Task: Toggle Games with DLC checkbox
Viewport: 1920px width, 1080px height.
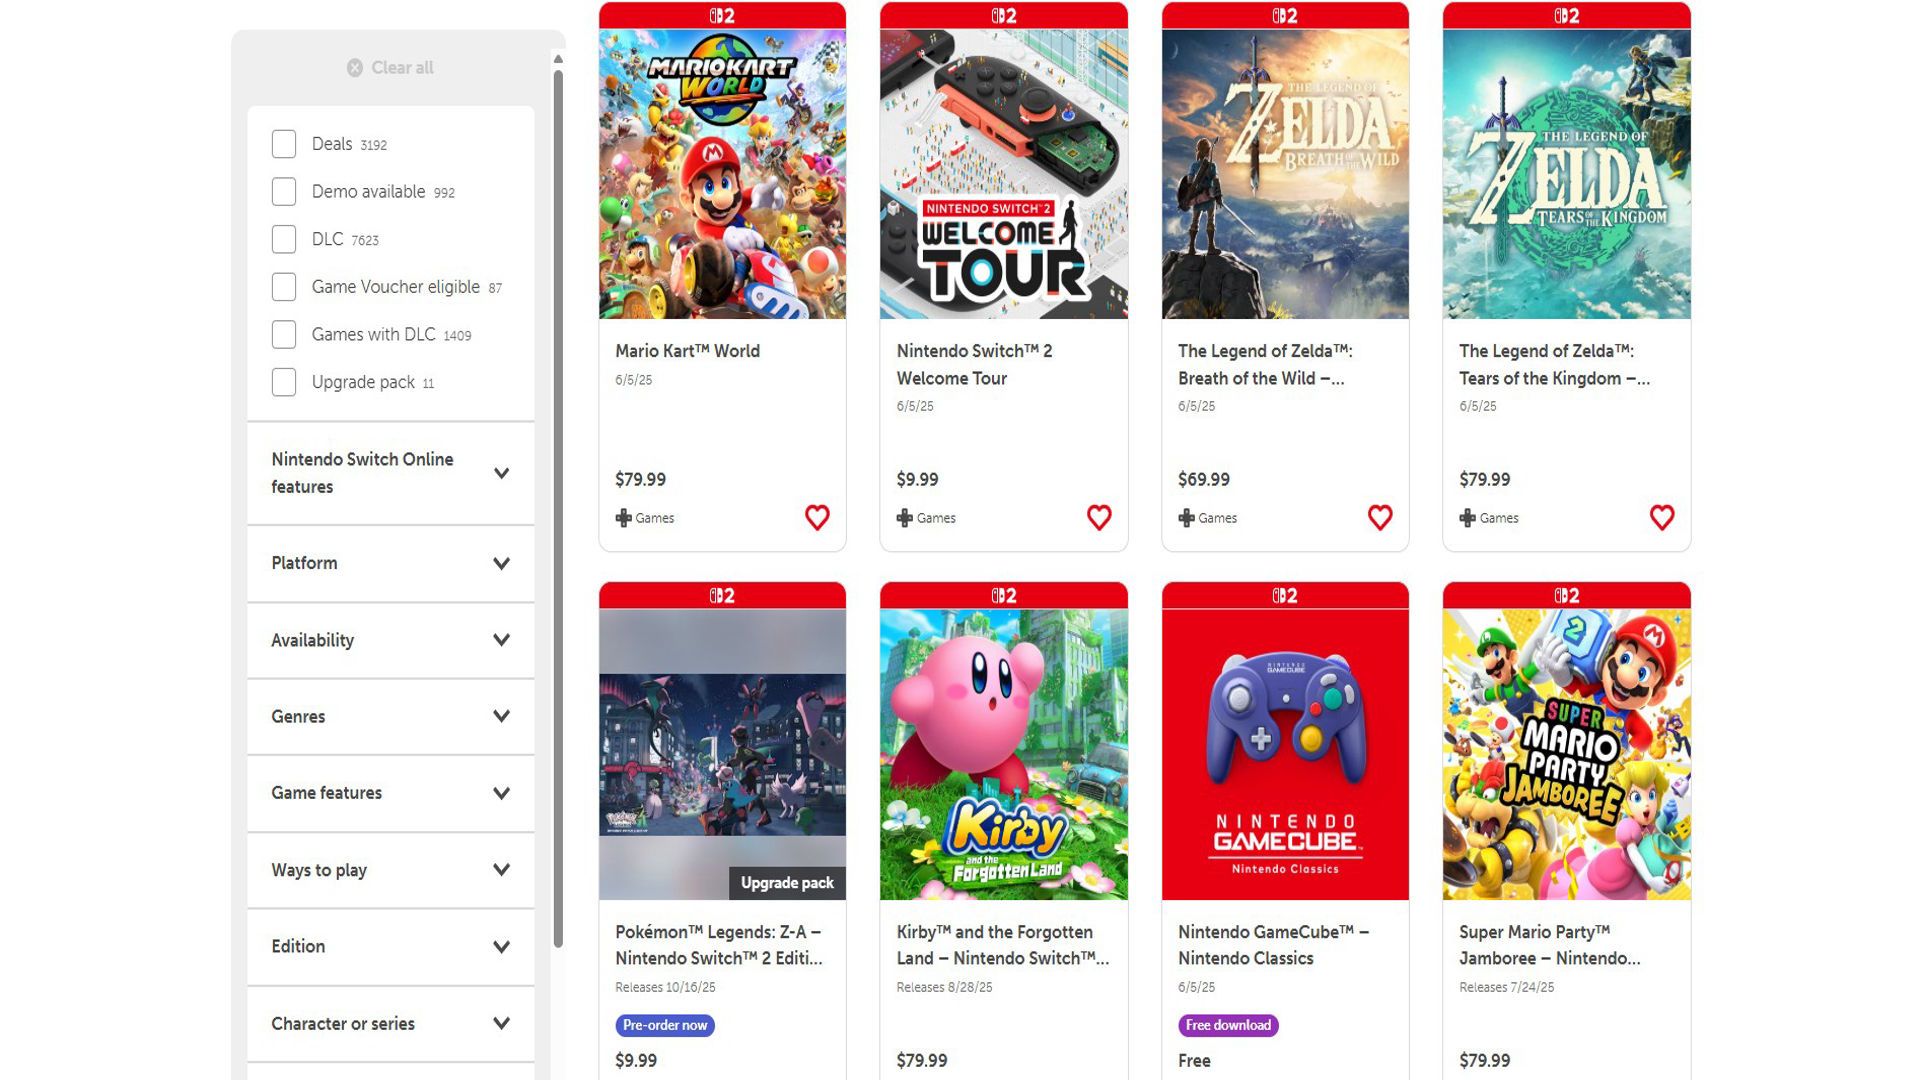Action: (284, 334)
